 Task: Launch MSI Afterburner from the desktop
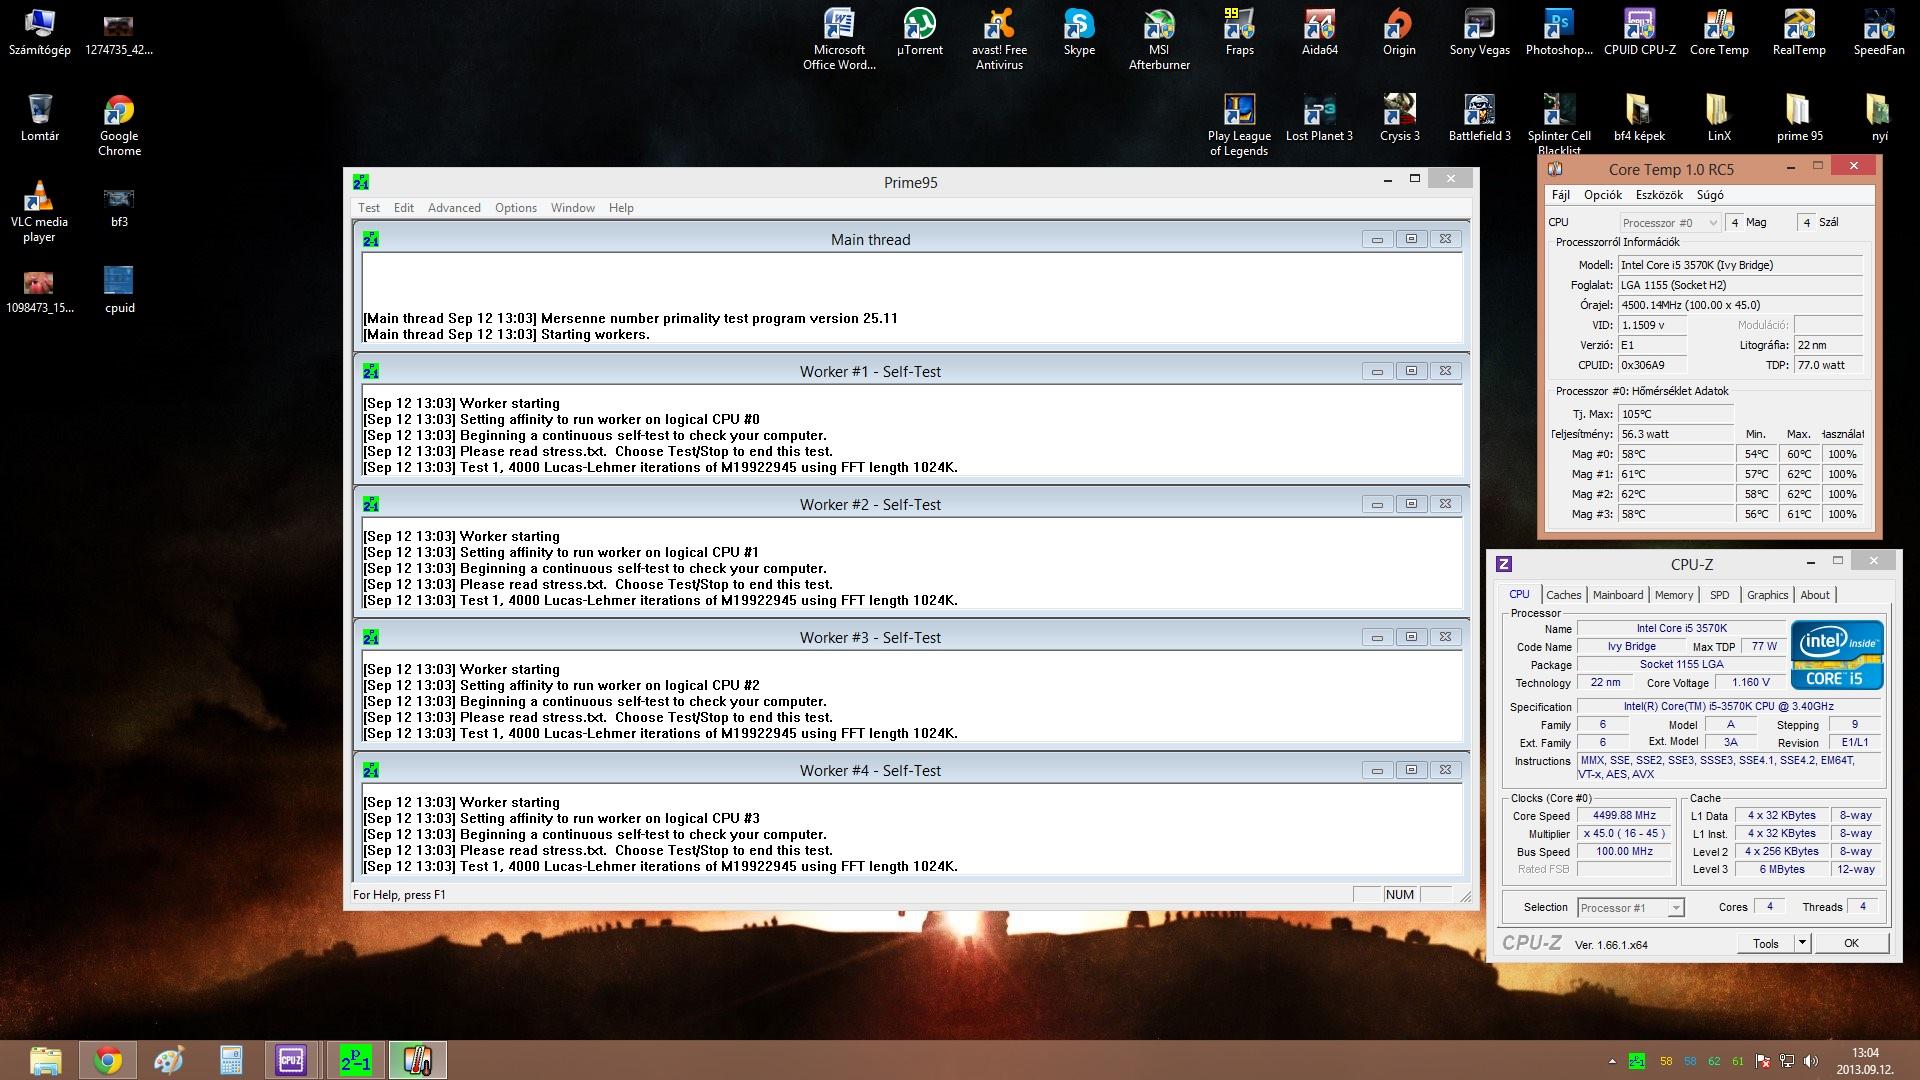(1159, 39)
